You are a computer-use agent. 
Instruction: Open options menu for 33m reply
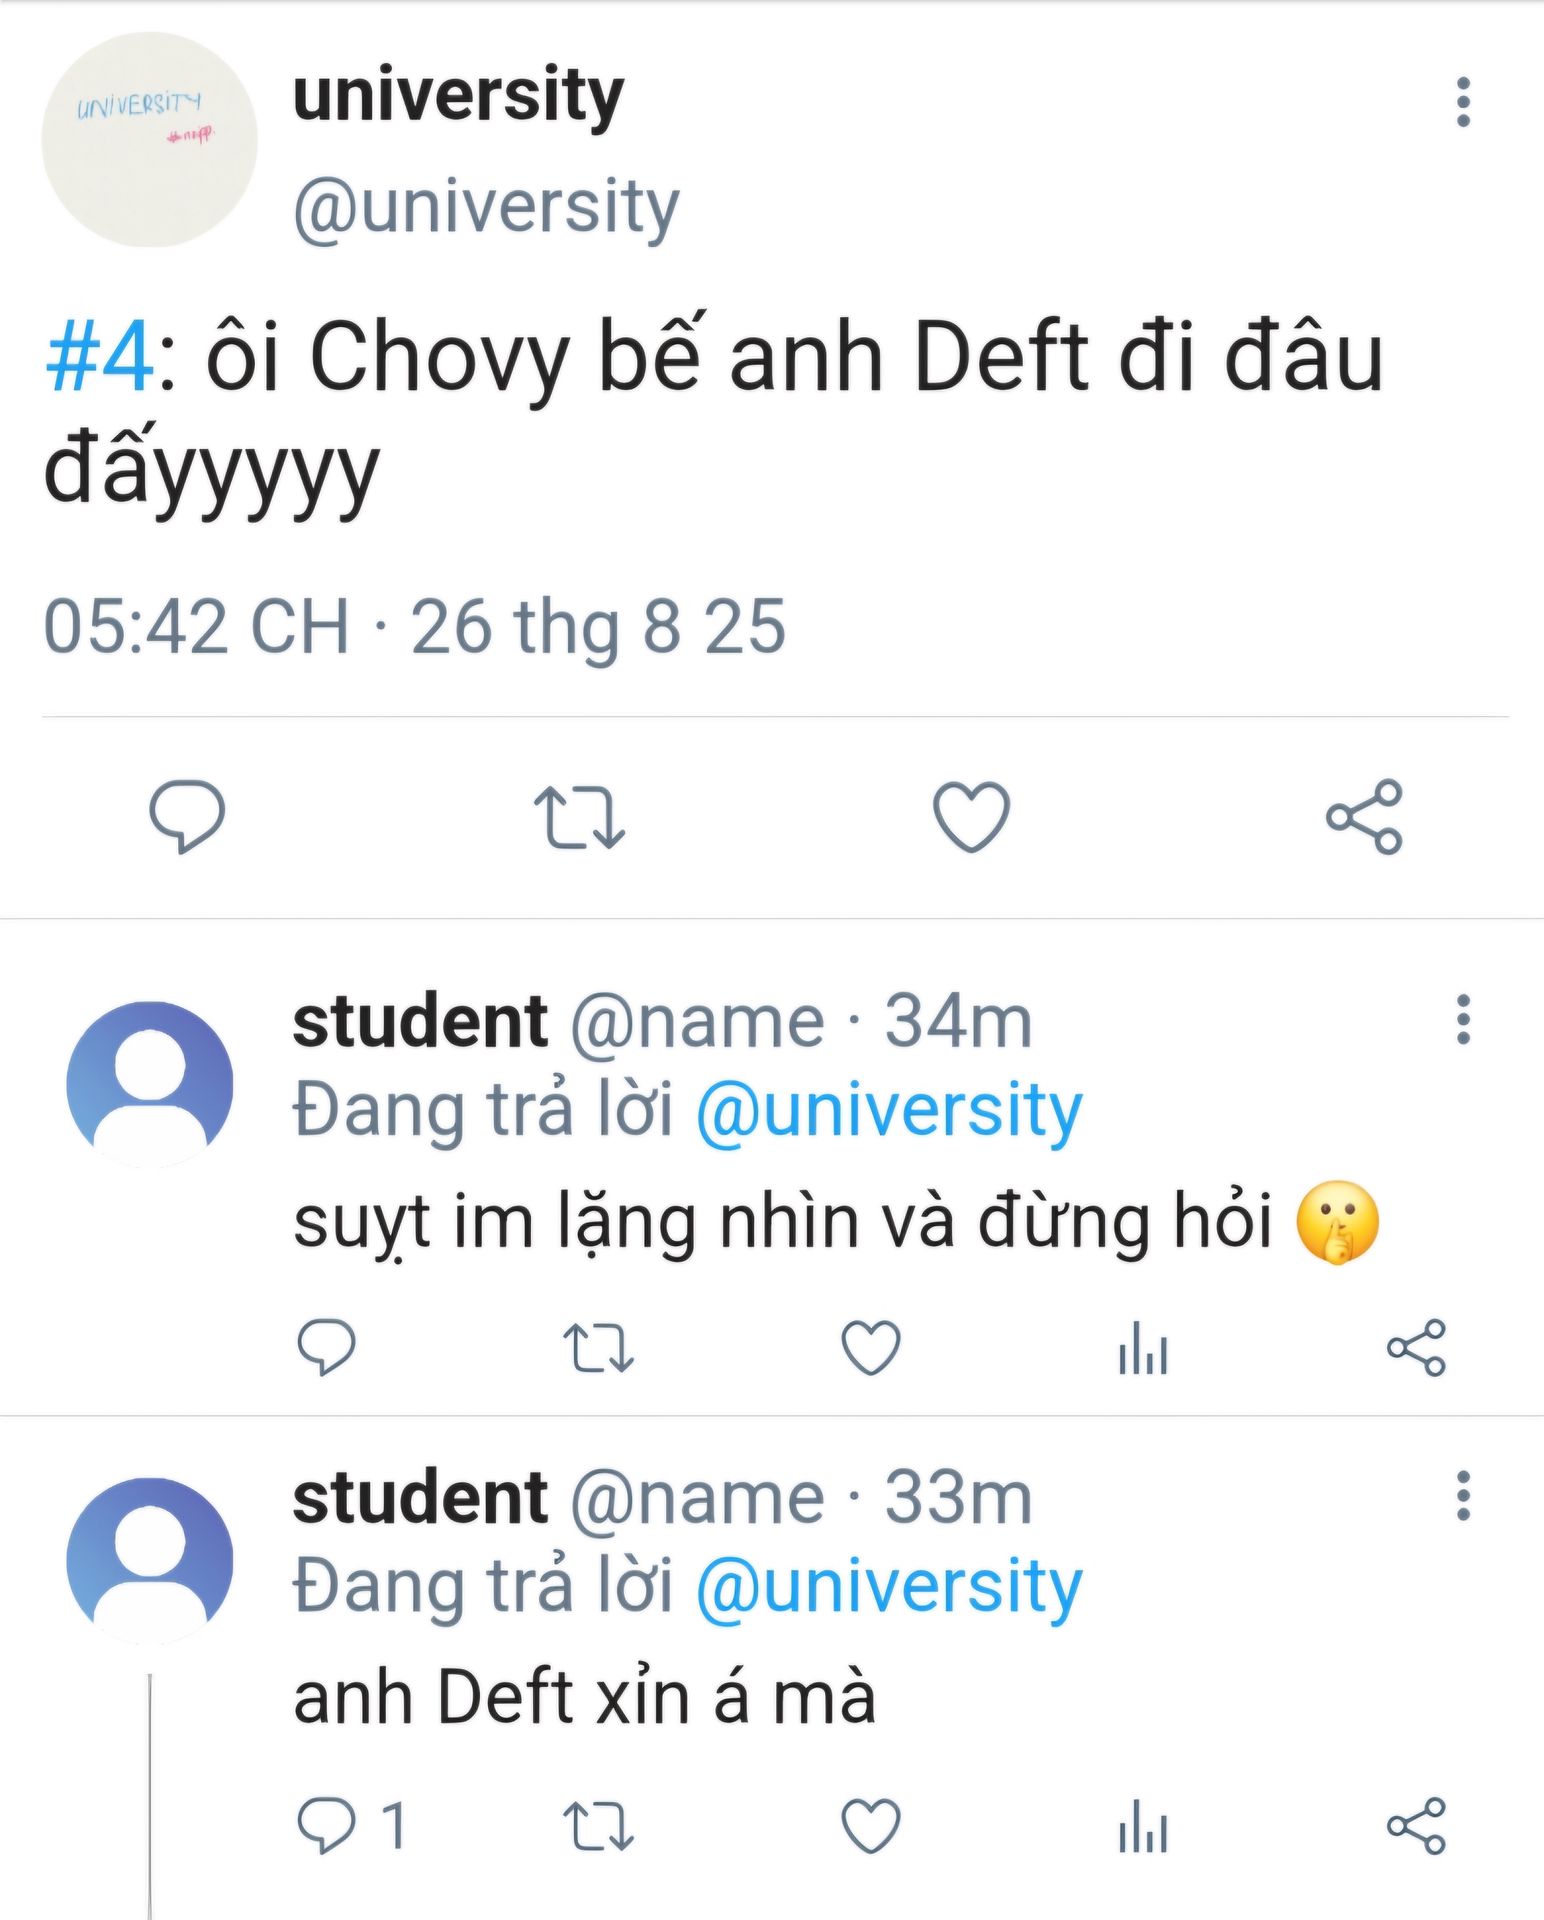(x=1463, y=1496)
